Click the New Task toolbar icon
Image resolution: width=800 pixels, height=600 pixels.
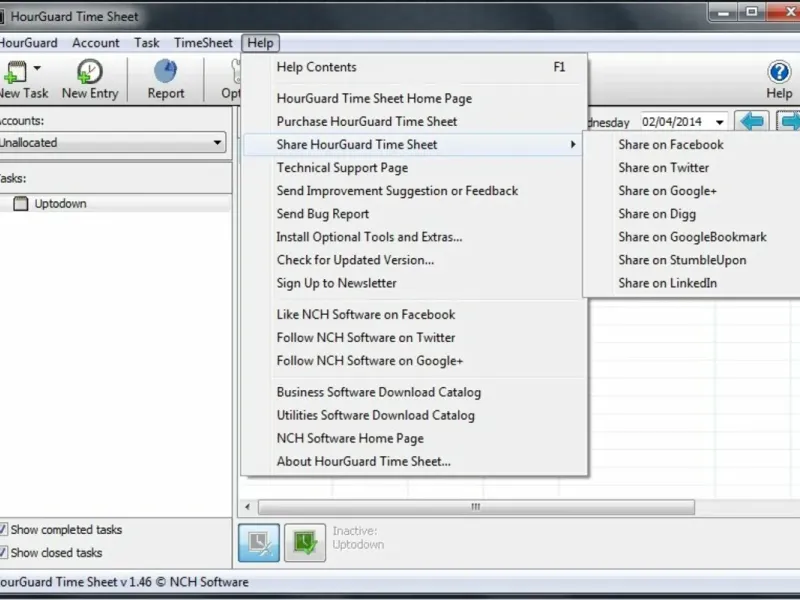15,72
